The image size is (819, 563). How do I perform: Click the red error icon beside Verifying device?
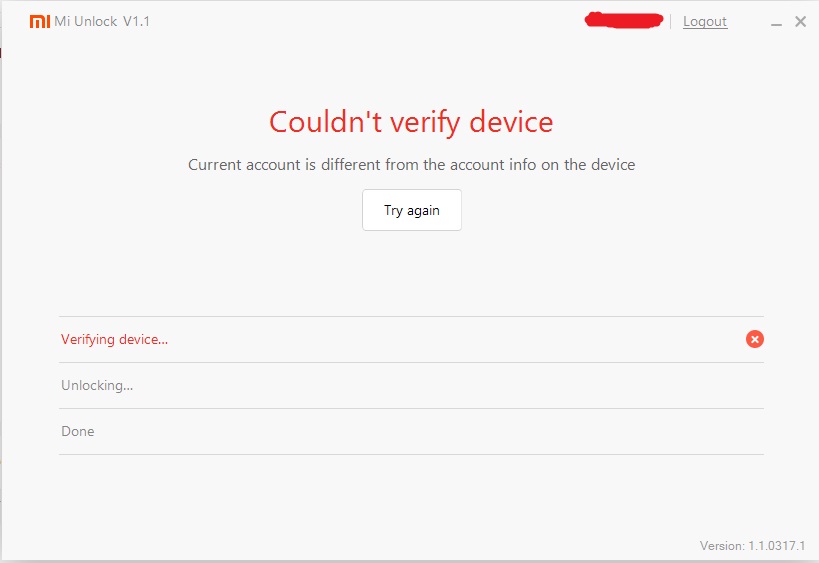point(755,339)
